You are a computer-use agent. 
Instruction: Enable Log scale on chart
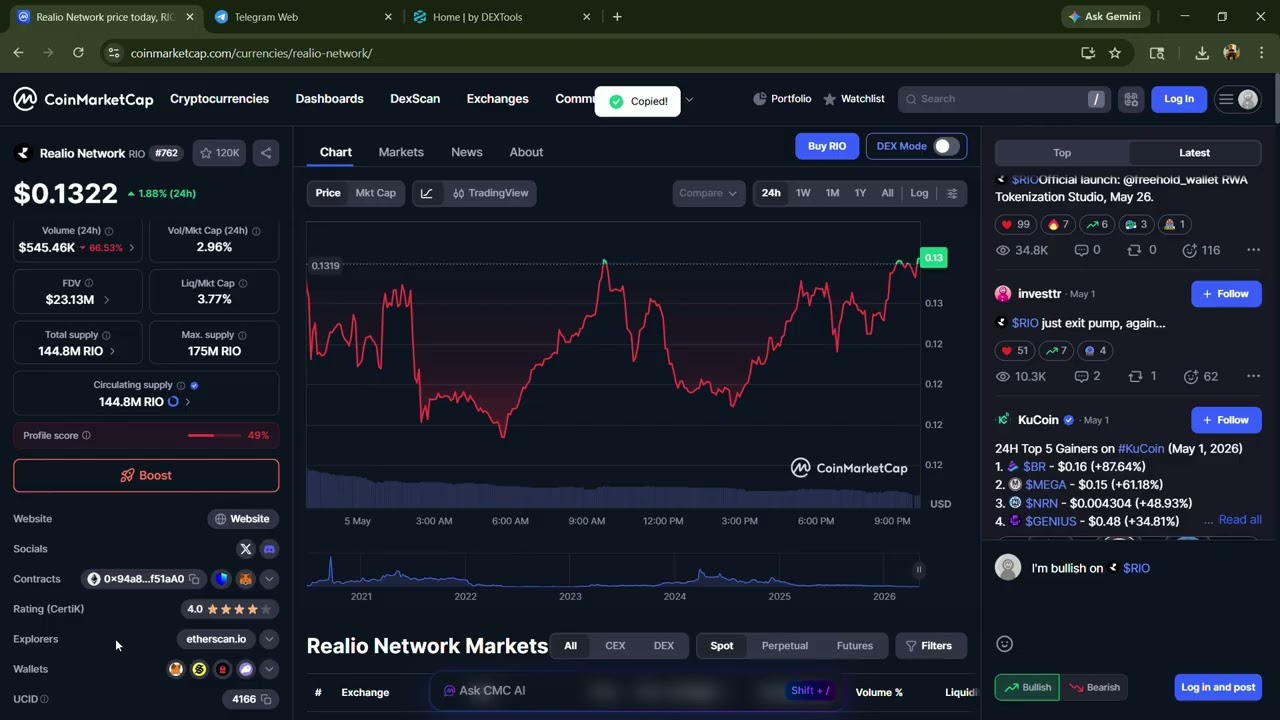[x=919, y=193]
